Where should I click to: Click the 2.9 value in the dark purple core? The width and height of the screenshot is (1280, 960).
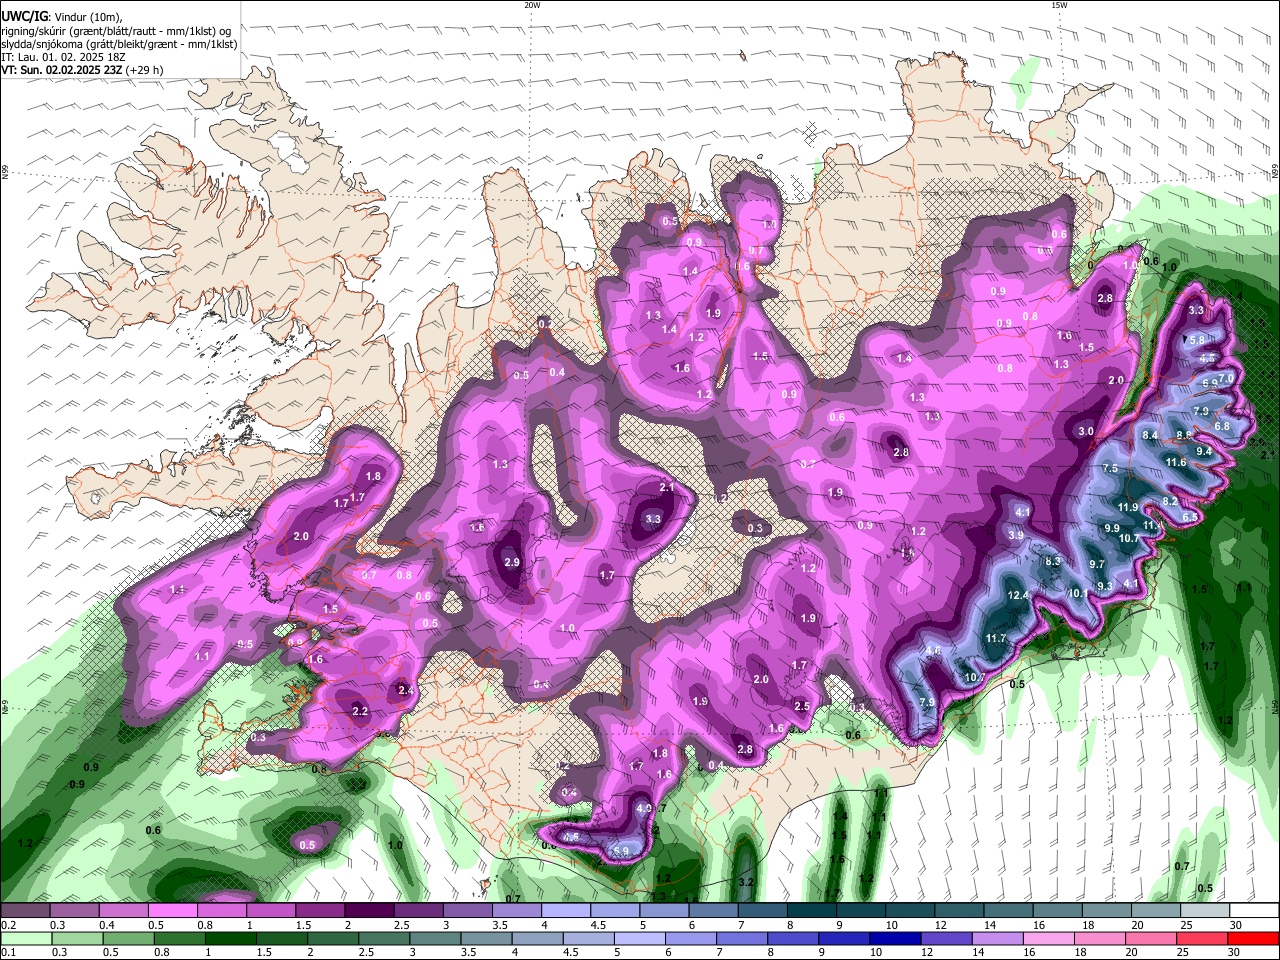pos(512,563)
